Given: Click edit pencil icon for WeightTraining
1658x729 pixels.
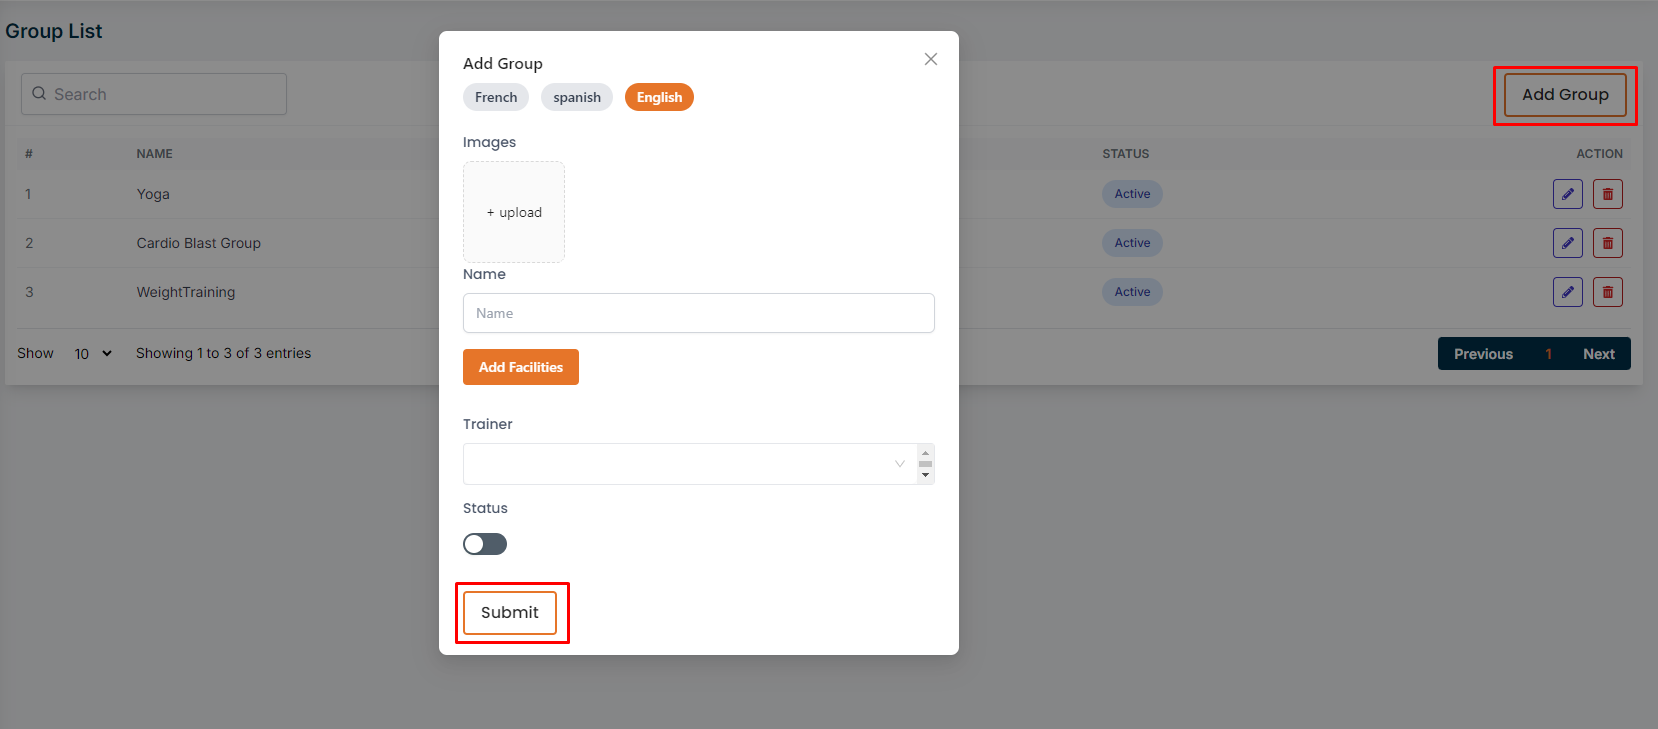Looking at the screenshot, I should 1567,292.
